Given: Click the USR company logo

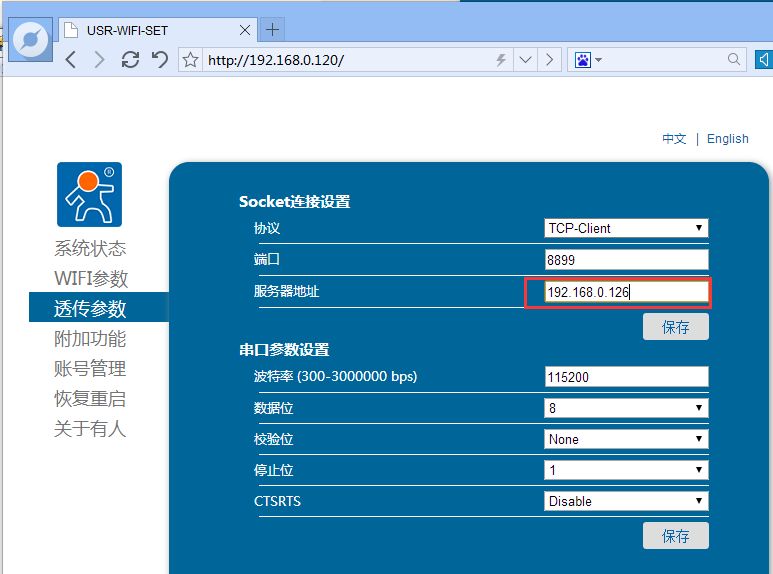Looking at the screenshot, I should [x=89, y=194].
